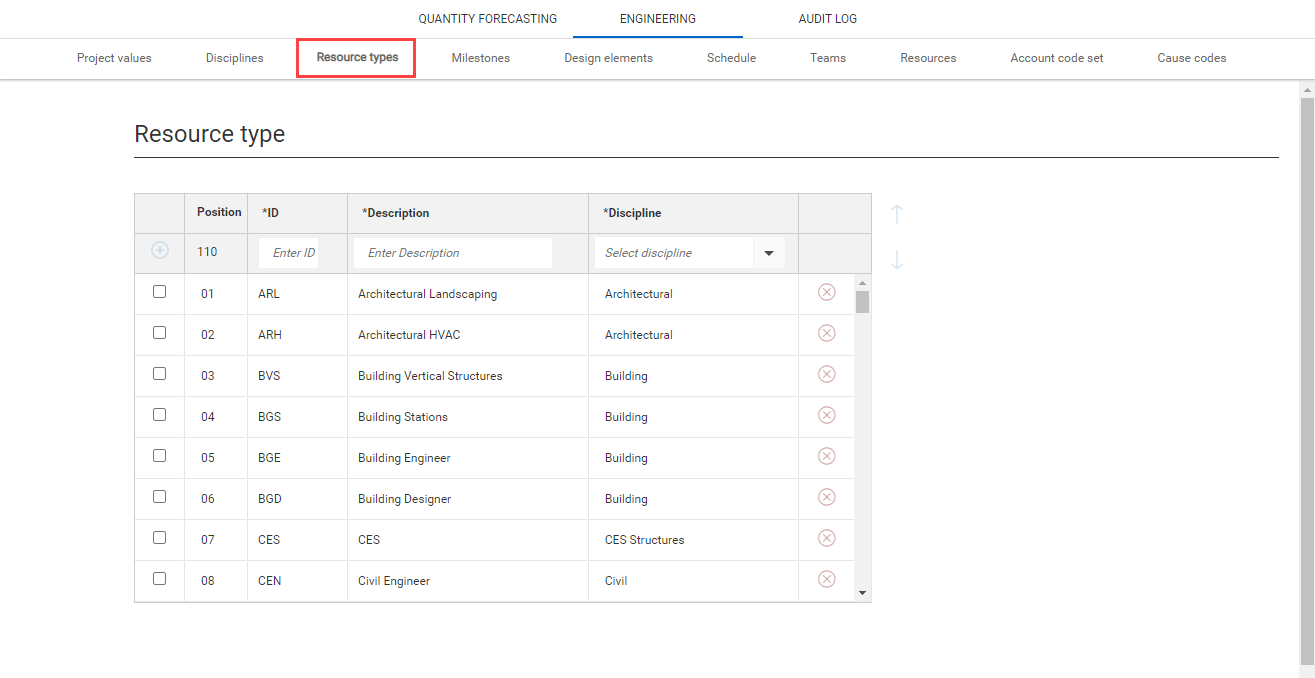Remove the Civil Engineer row
This screenshot has height=678, width=1315.
[x=827, y=579]
